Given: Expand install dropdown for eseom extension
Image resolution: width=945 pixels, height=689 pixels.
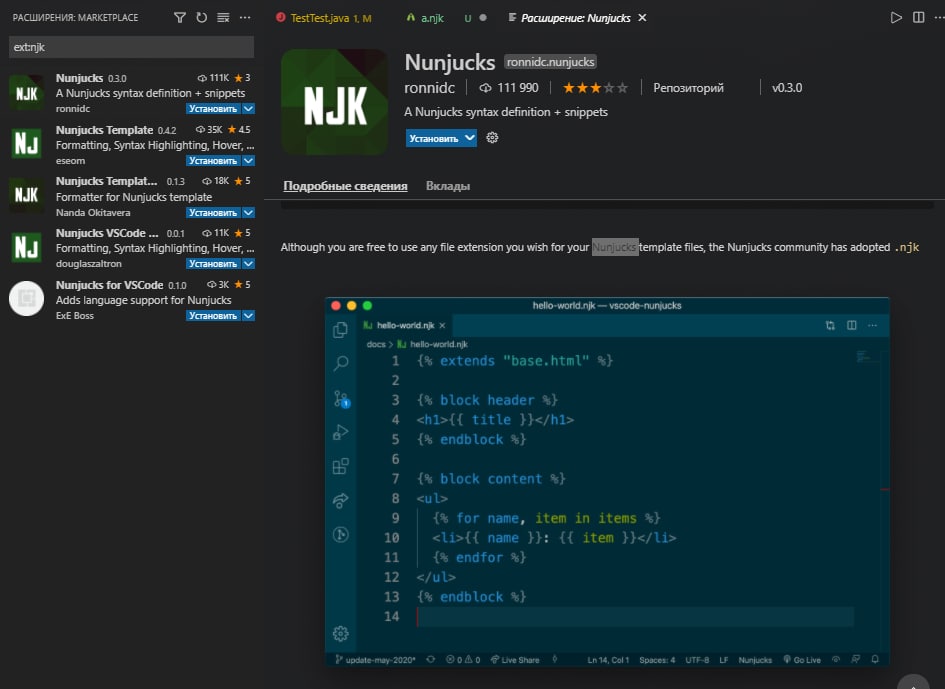Looking at the screenshot, I should pos(248,161).
